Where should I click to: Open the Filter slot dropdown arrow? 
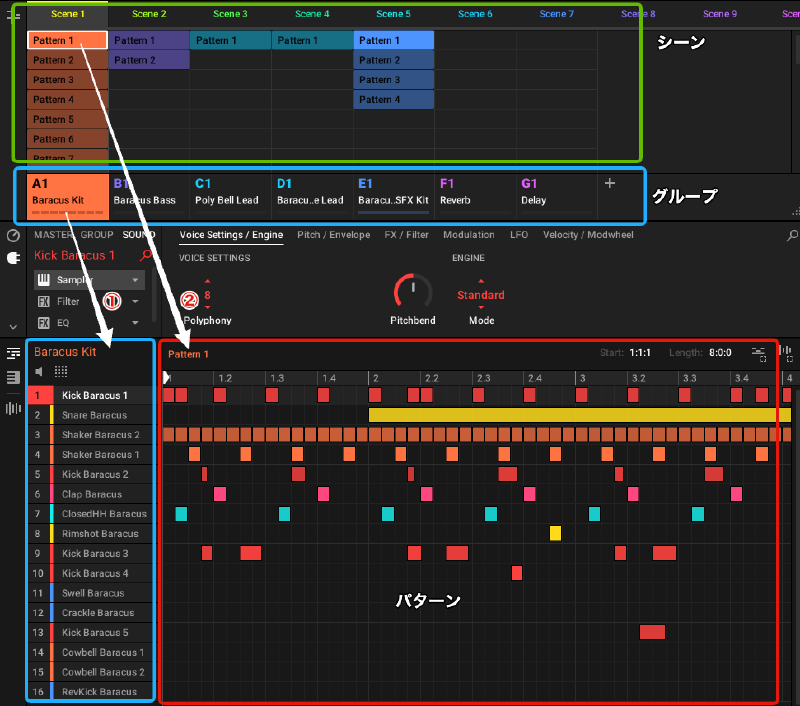pyautogui.click(x=135, y=301)
